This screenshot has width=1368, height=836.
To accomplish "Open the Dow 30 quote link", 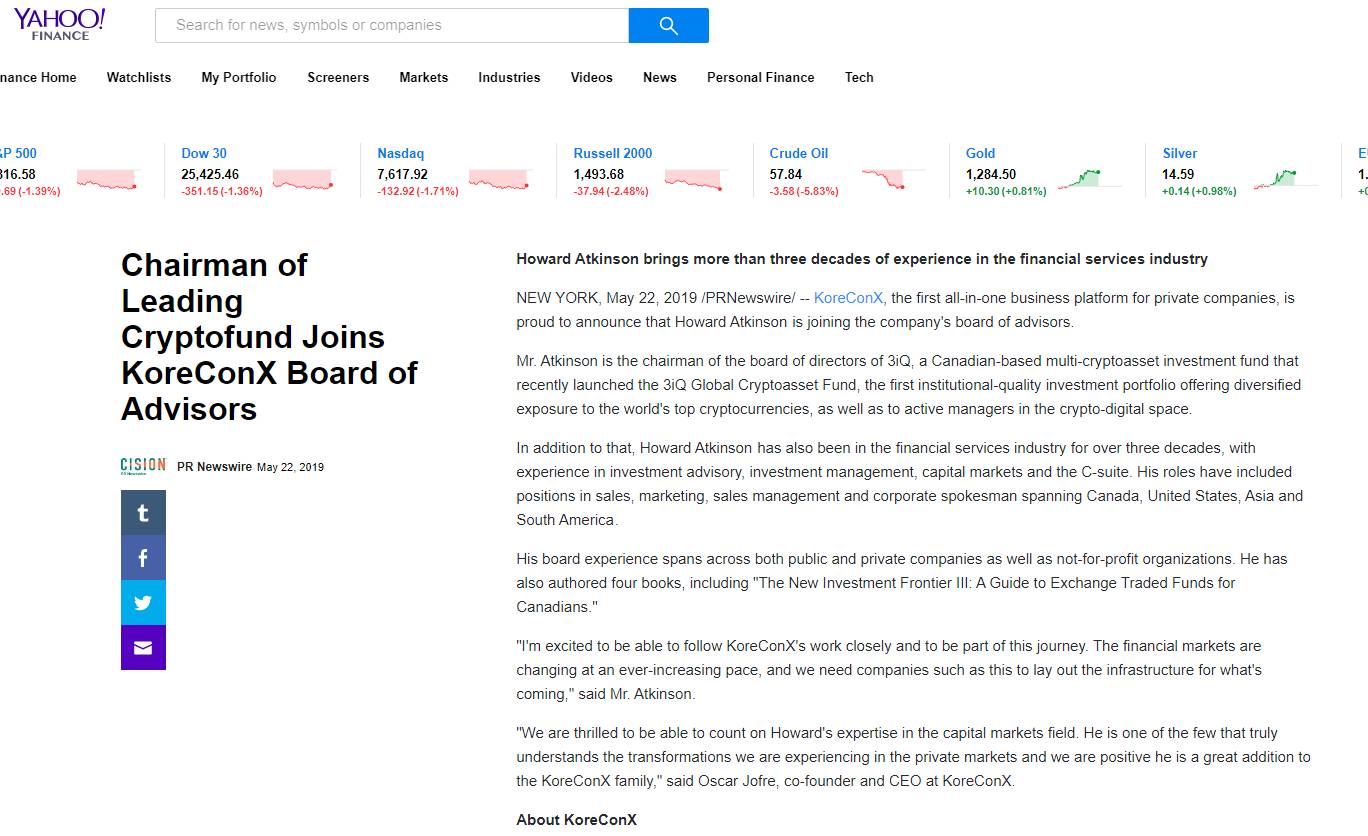I will [204, 153].
